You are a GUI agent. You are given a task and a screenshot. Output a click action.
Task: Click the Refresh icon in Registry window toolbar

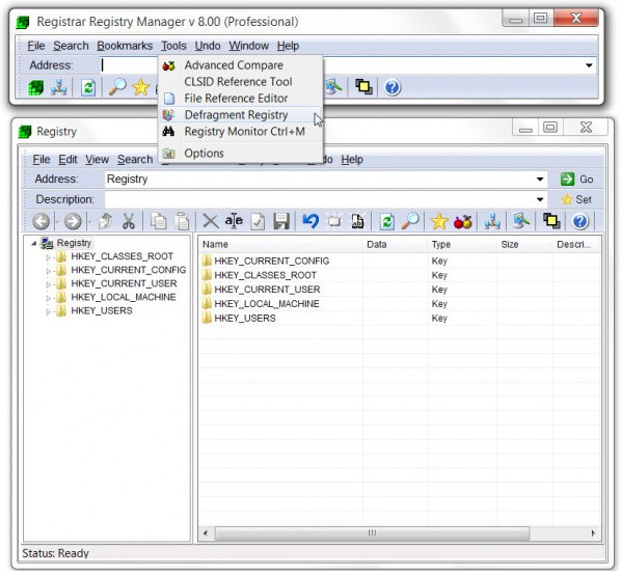[387, 221]
